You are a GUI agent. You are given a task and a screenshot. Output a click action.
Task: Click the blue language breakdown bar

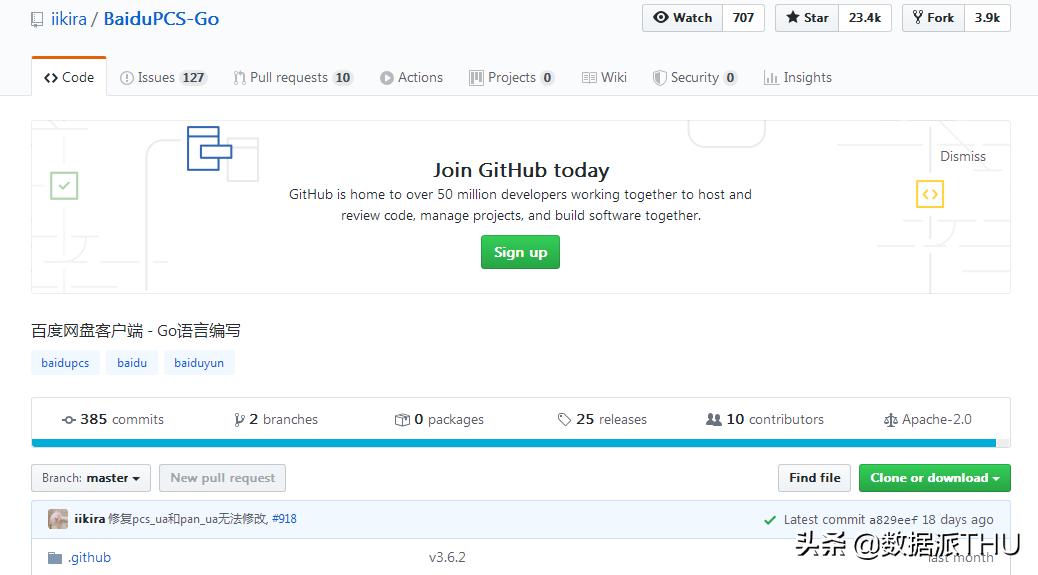pyautogui.click(x=514, y=443)
